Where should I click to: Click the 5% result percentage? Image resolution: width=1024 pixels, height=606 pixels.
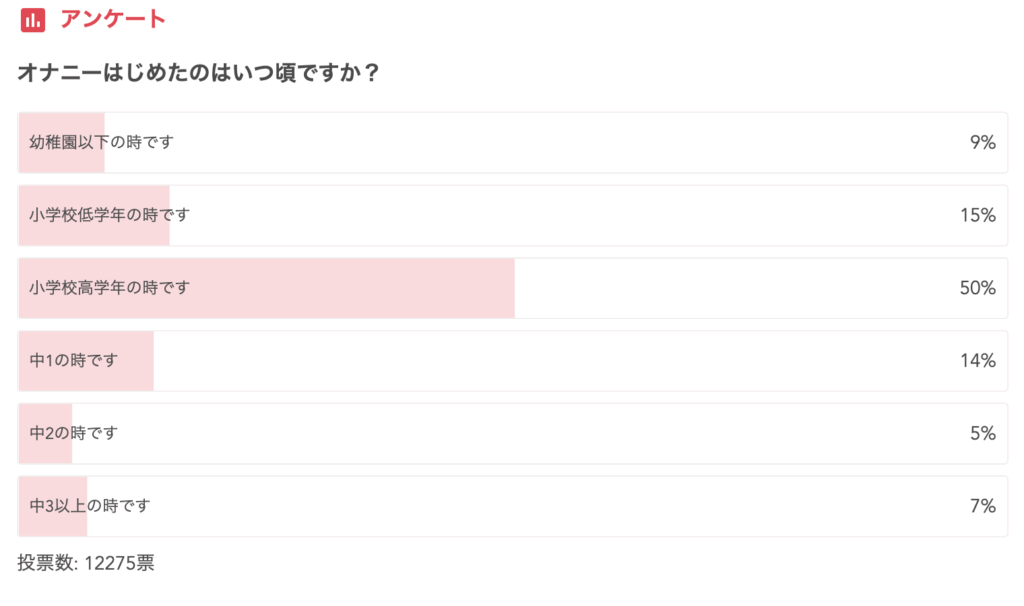click(x=982, y=433)
